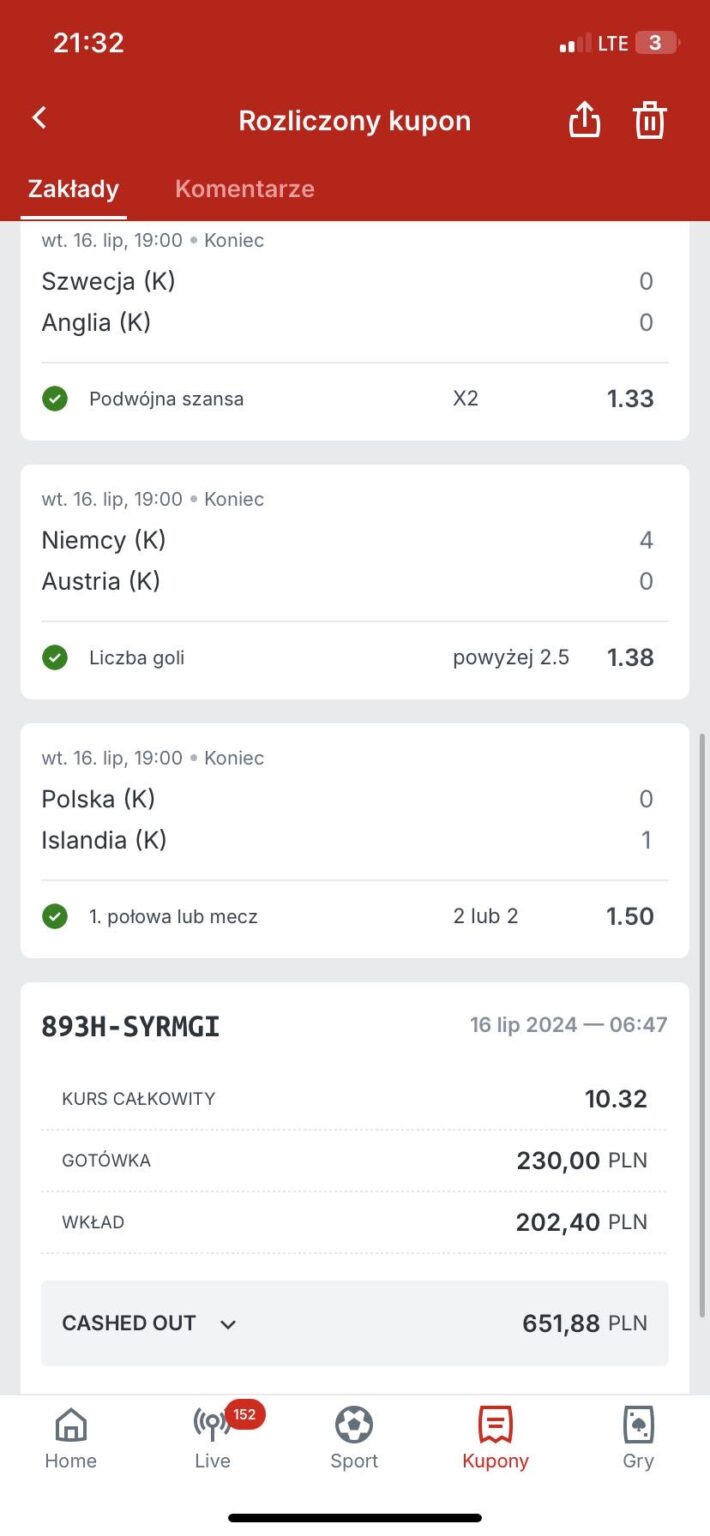This screenshot has height=1536, width=710.
Task: Delete coupon with trash icon
Action: [649, 120]
